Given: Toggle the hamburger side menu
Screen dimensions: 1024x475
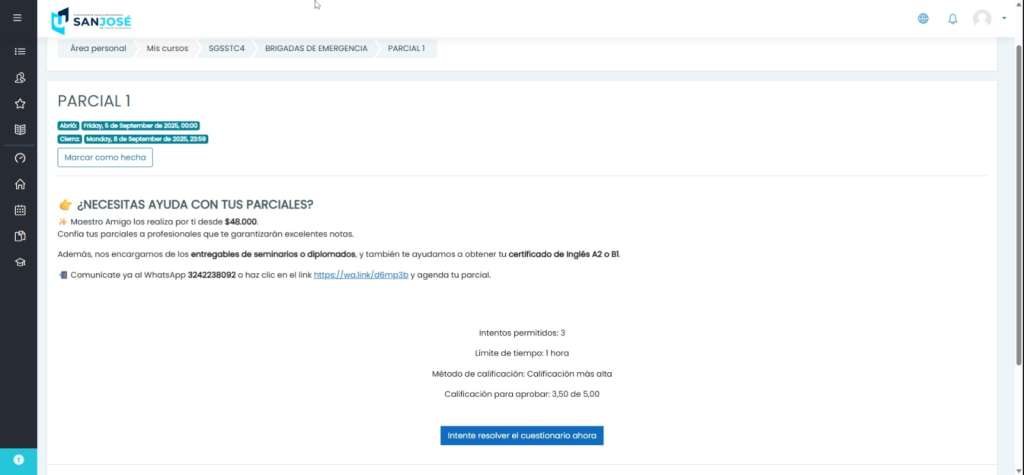Looking at the screenshot, I should click(x=18, y=18).
